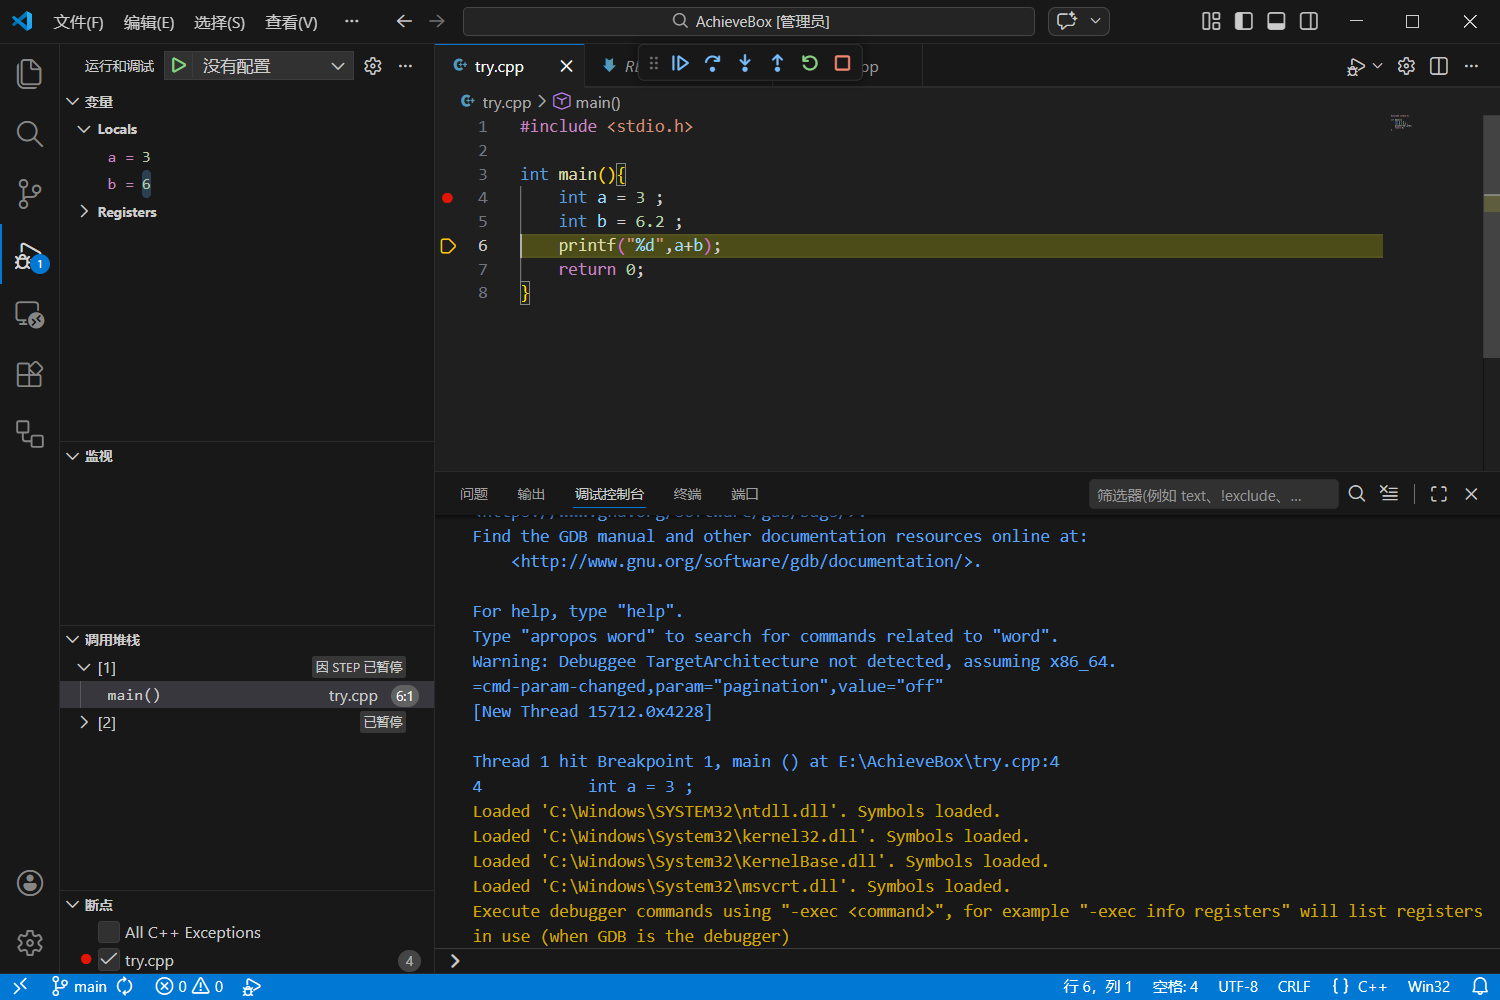Close the try.cpp editor tab
The height and width of the screenshot is (1000, 1500).
tap(566, 66)
